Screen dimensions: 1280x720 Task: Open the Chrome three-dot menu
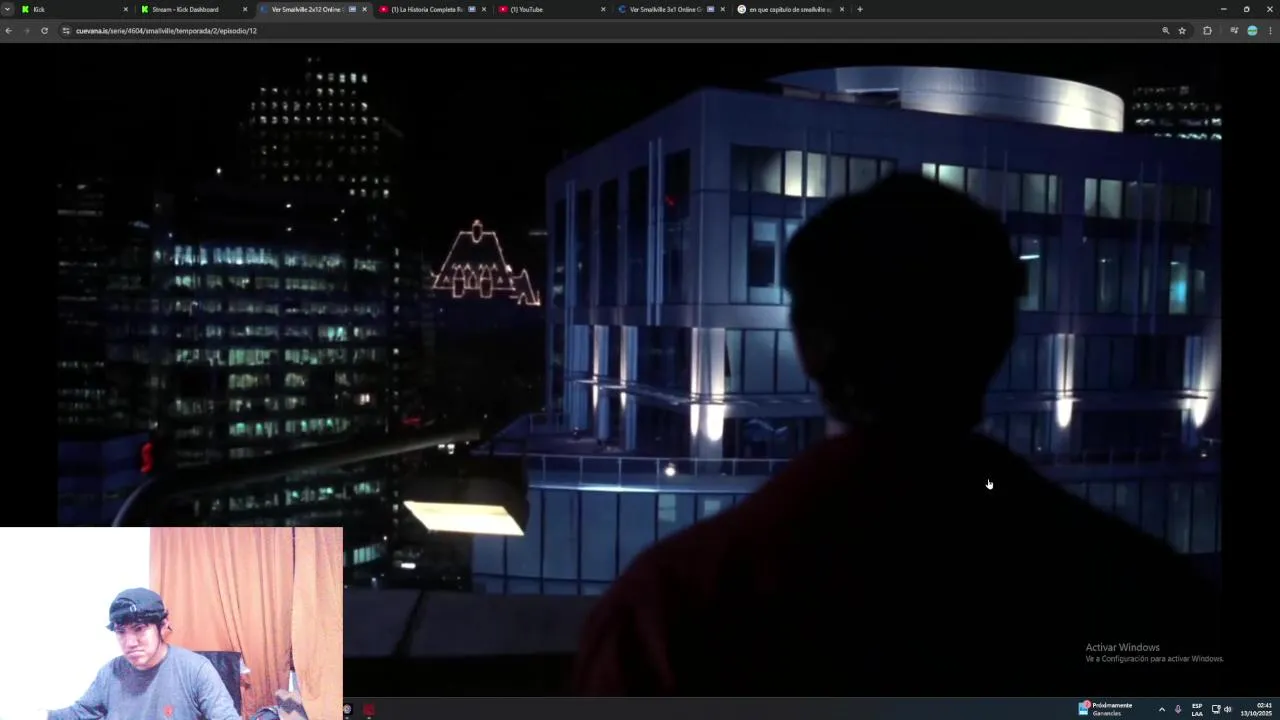[x=1270, y=31]
